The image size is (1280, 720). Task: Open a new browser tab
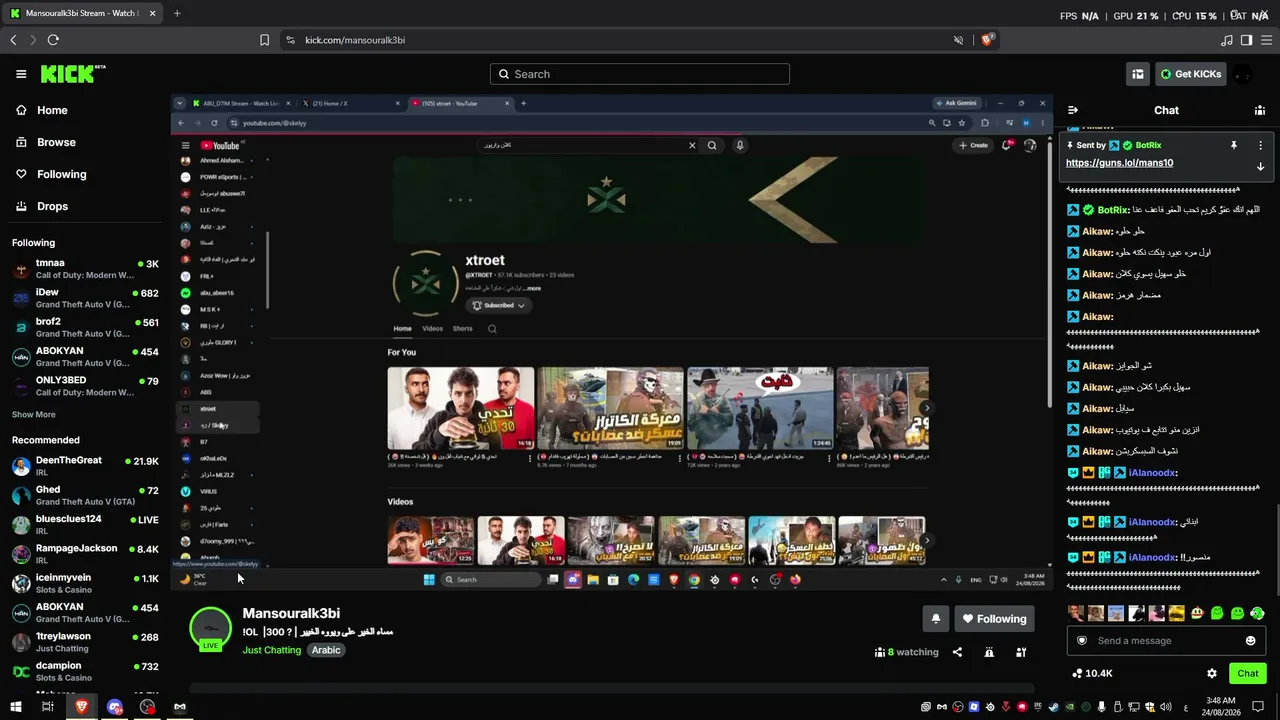177,13
